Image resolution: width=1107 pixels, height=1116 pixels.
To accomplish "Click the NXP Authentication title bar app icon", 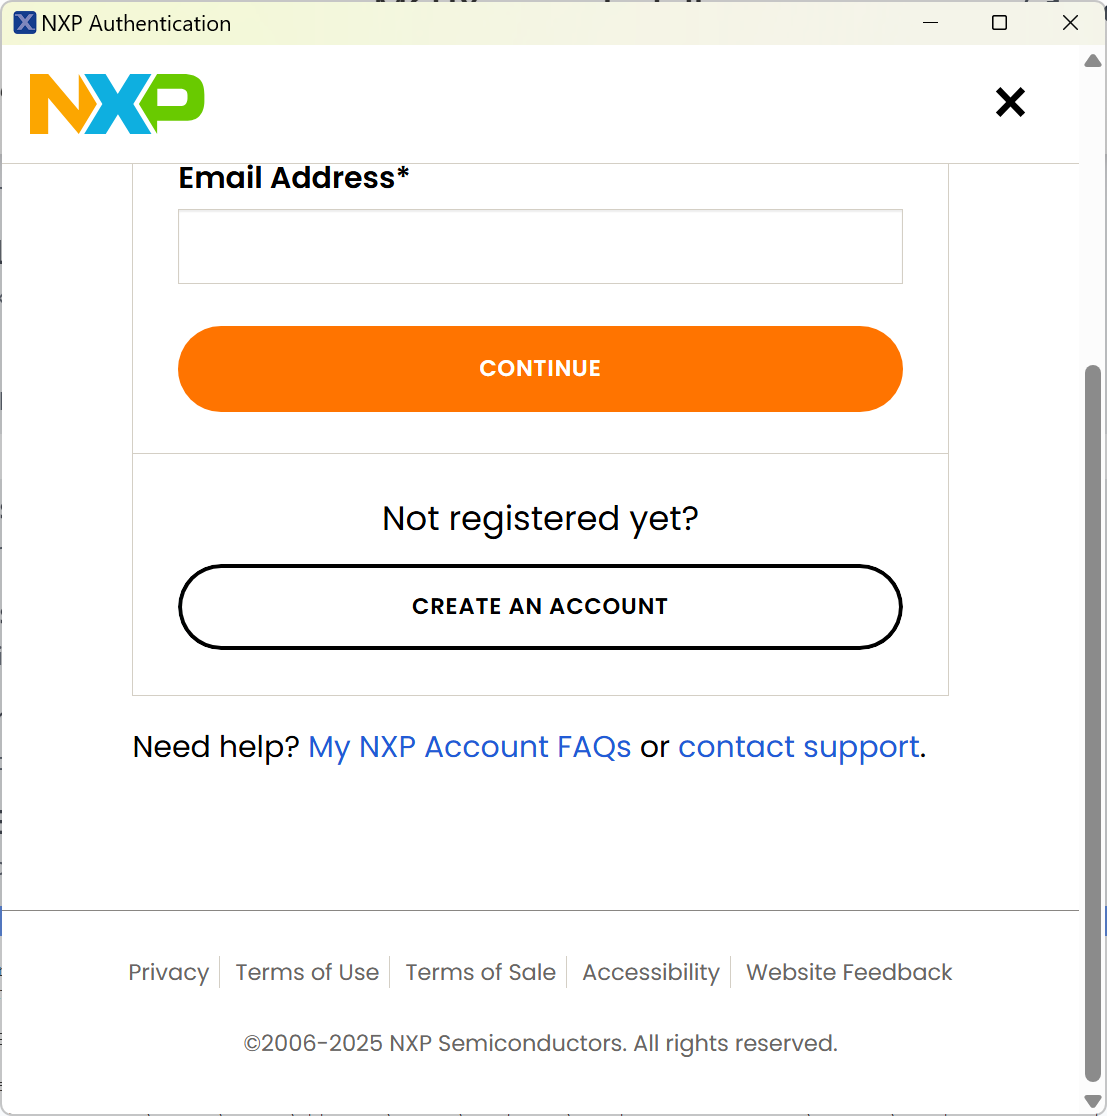I will tap(25, 23).
